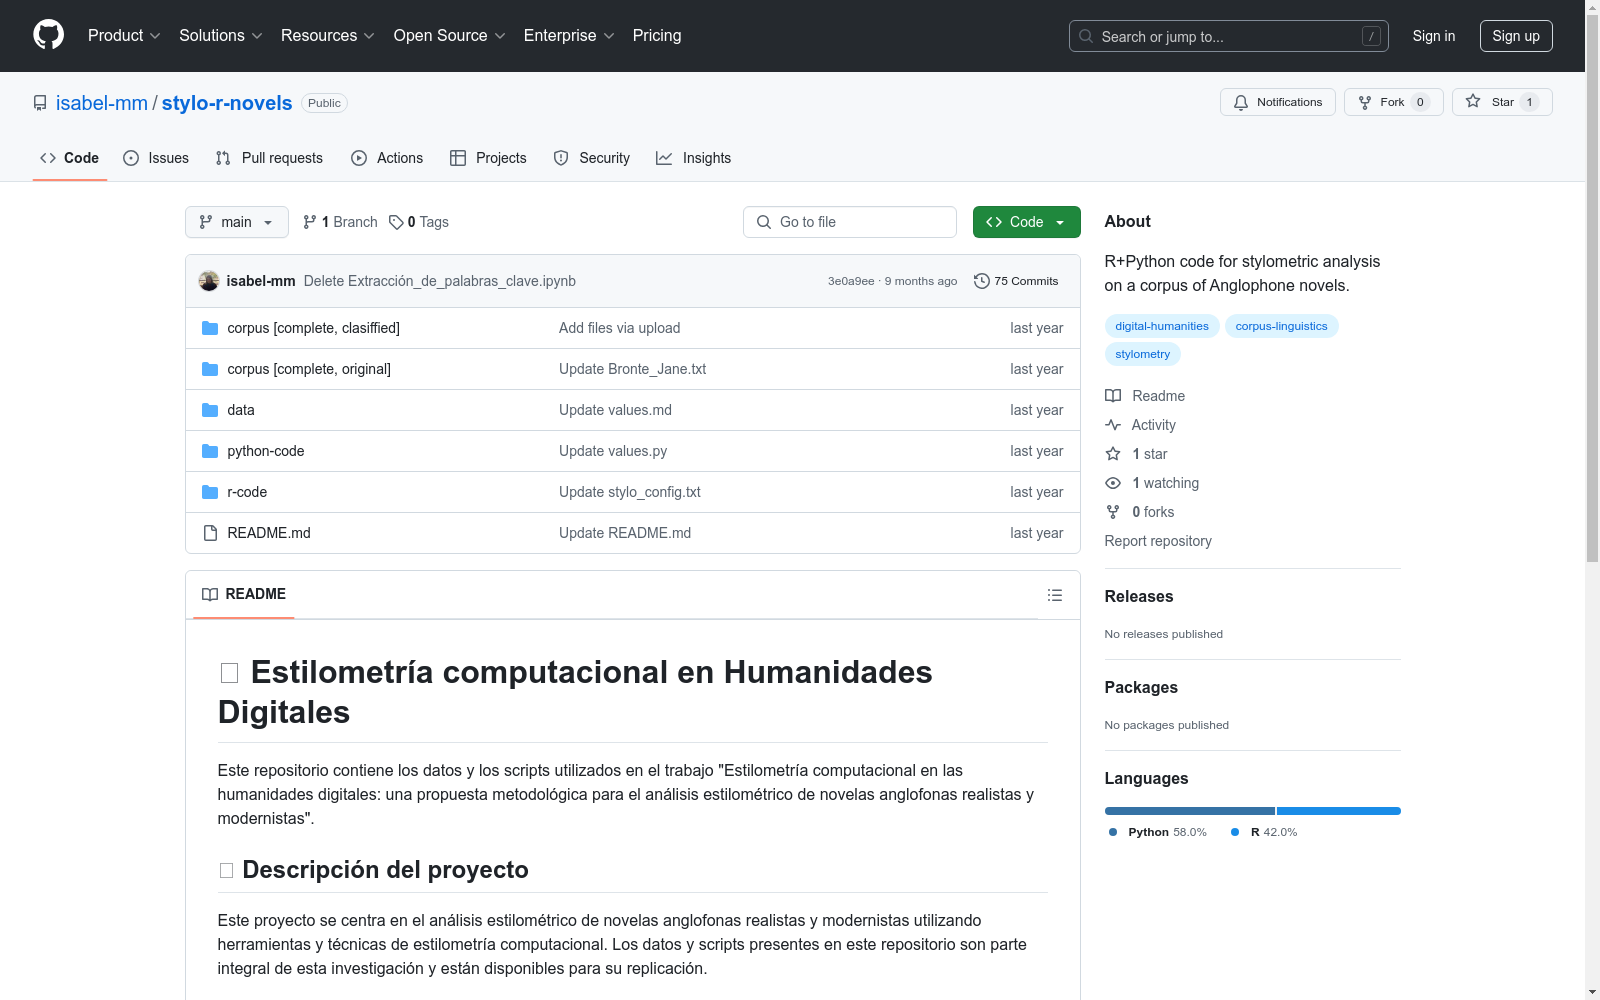Click the pulse icon next to Activity

pyautogui.click(x=1113, y=425)
